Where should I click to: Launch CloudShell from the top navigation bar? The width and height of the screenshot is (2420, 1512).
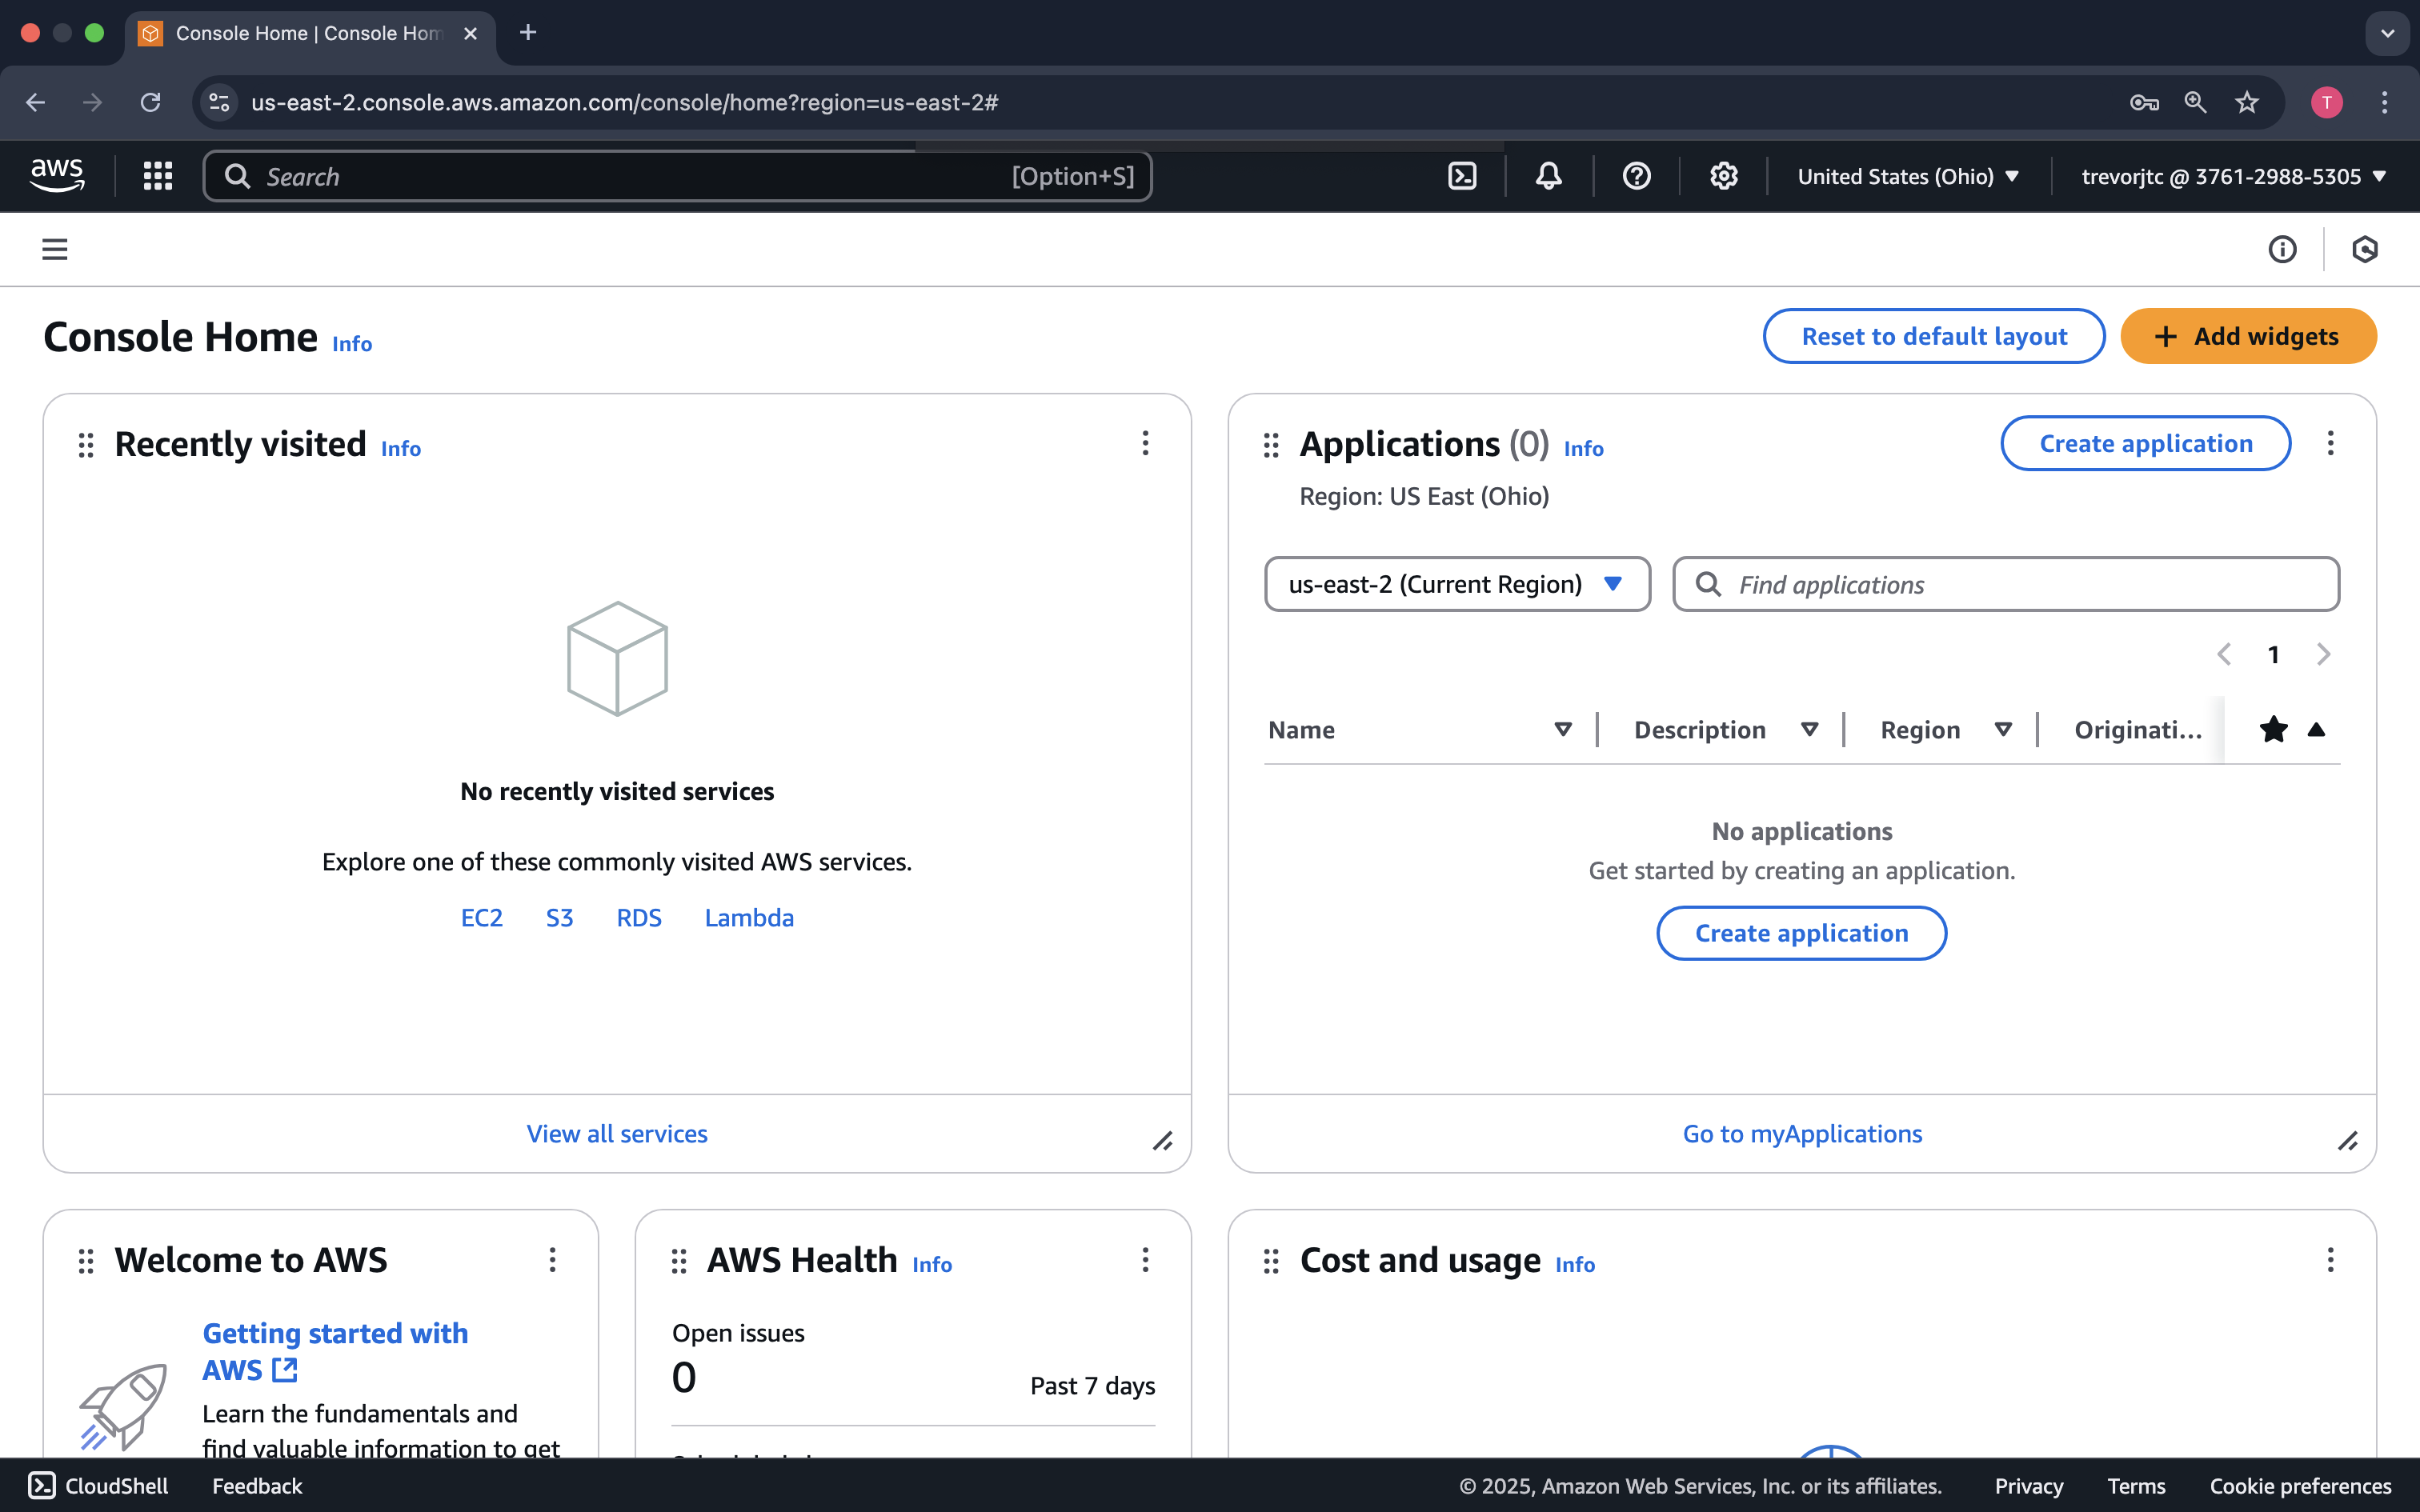coord(1462,175)
